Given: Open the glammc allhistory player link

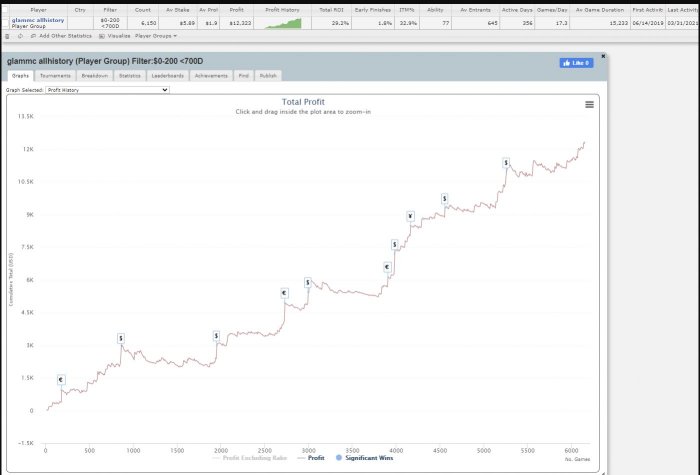Looking at the screenshot, I should pos(38,20).
